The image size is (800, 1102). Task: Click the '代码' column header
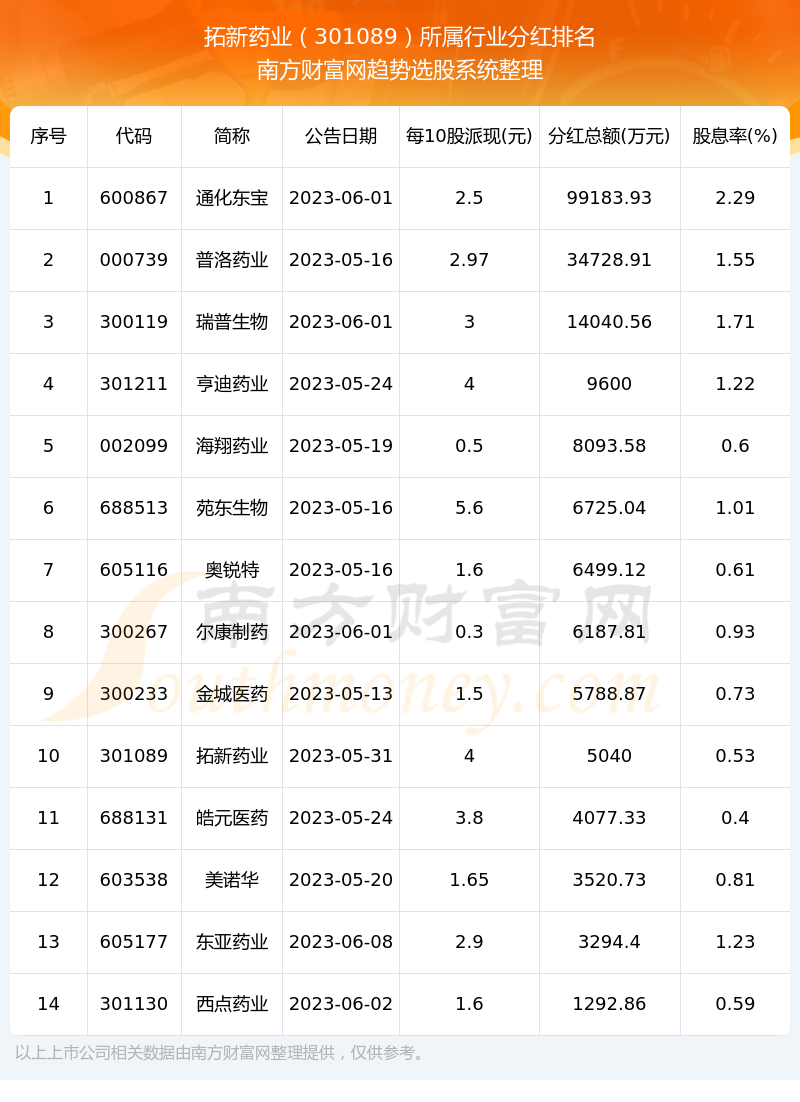134,136
